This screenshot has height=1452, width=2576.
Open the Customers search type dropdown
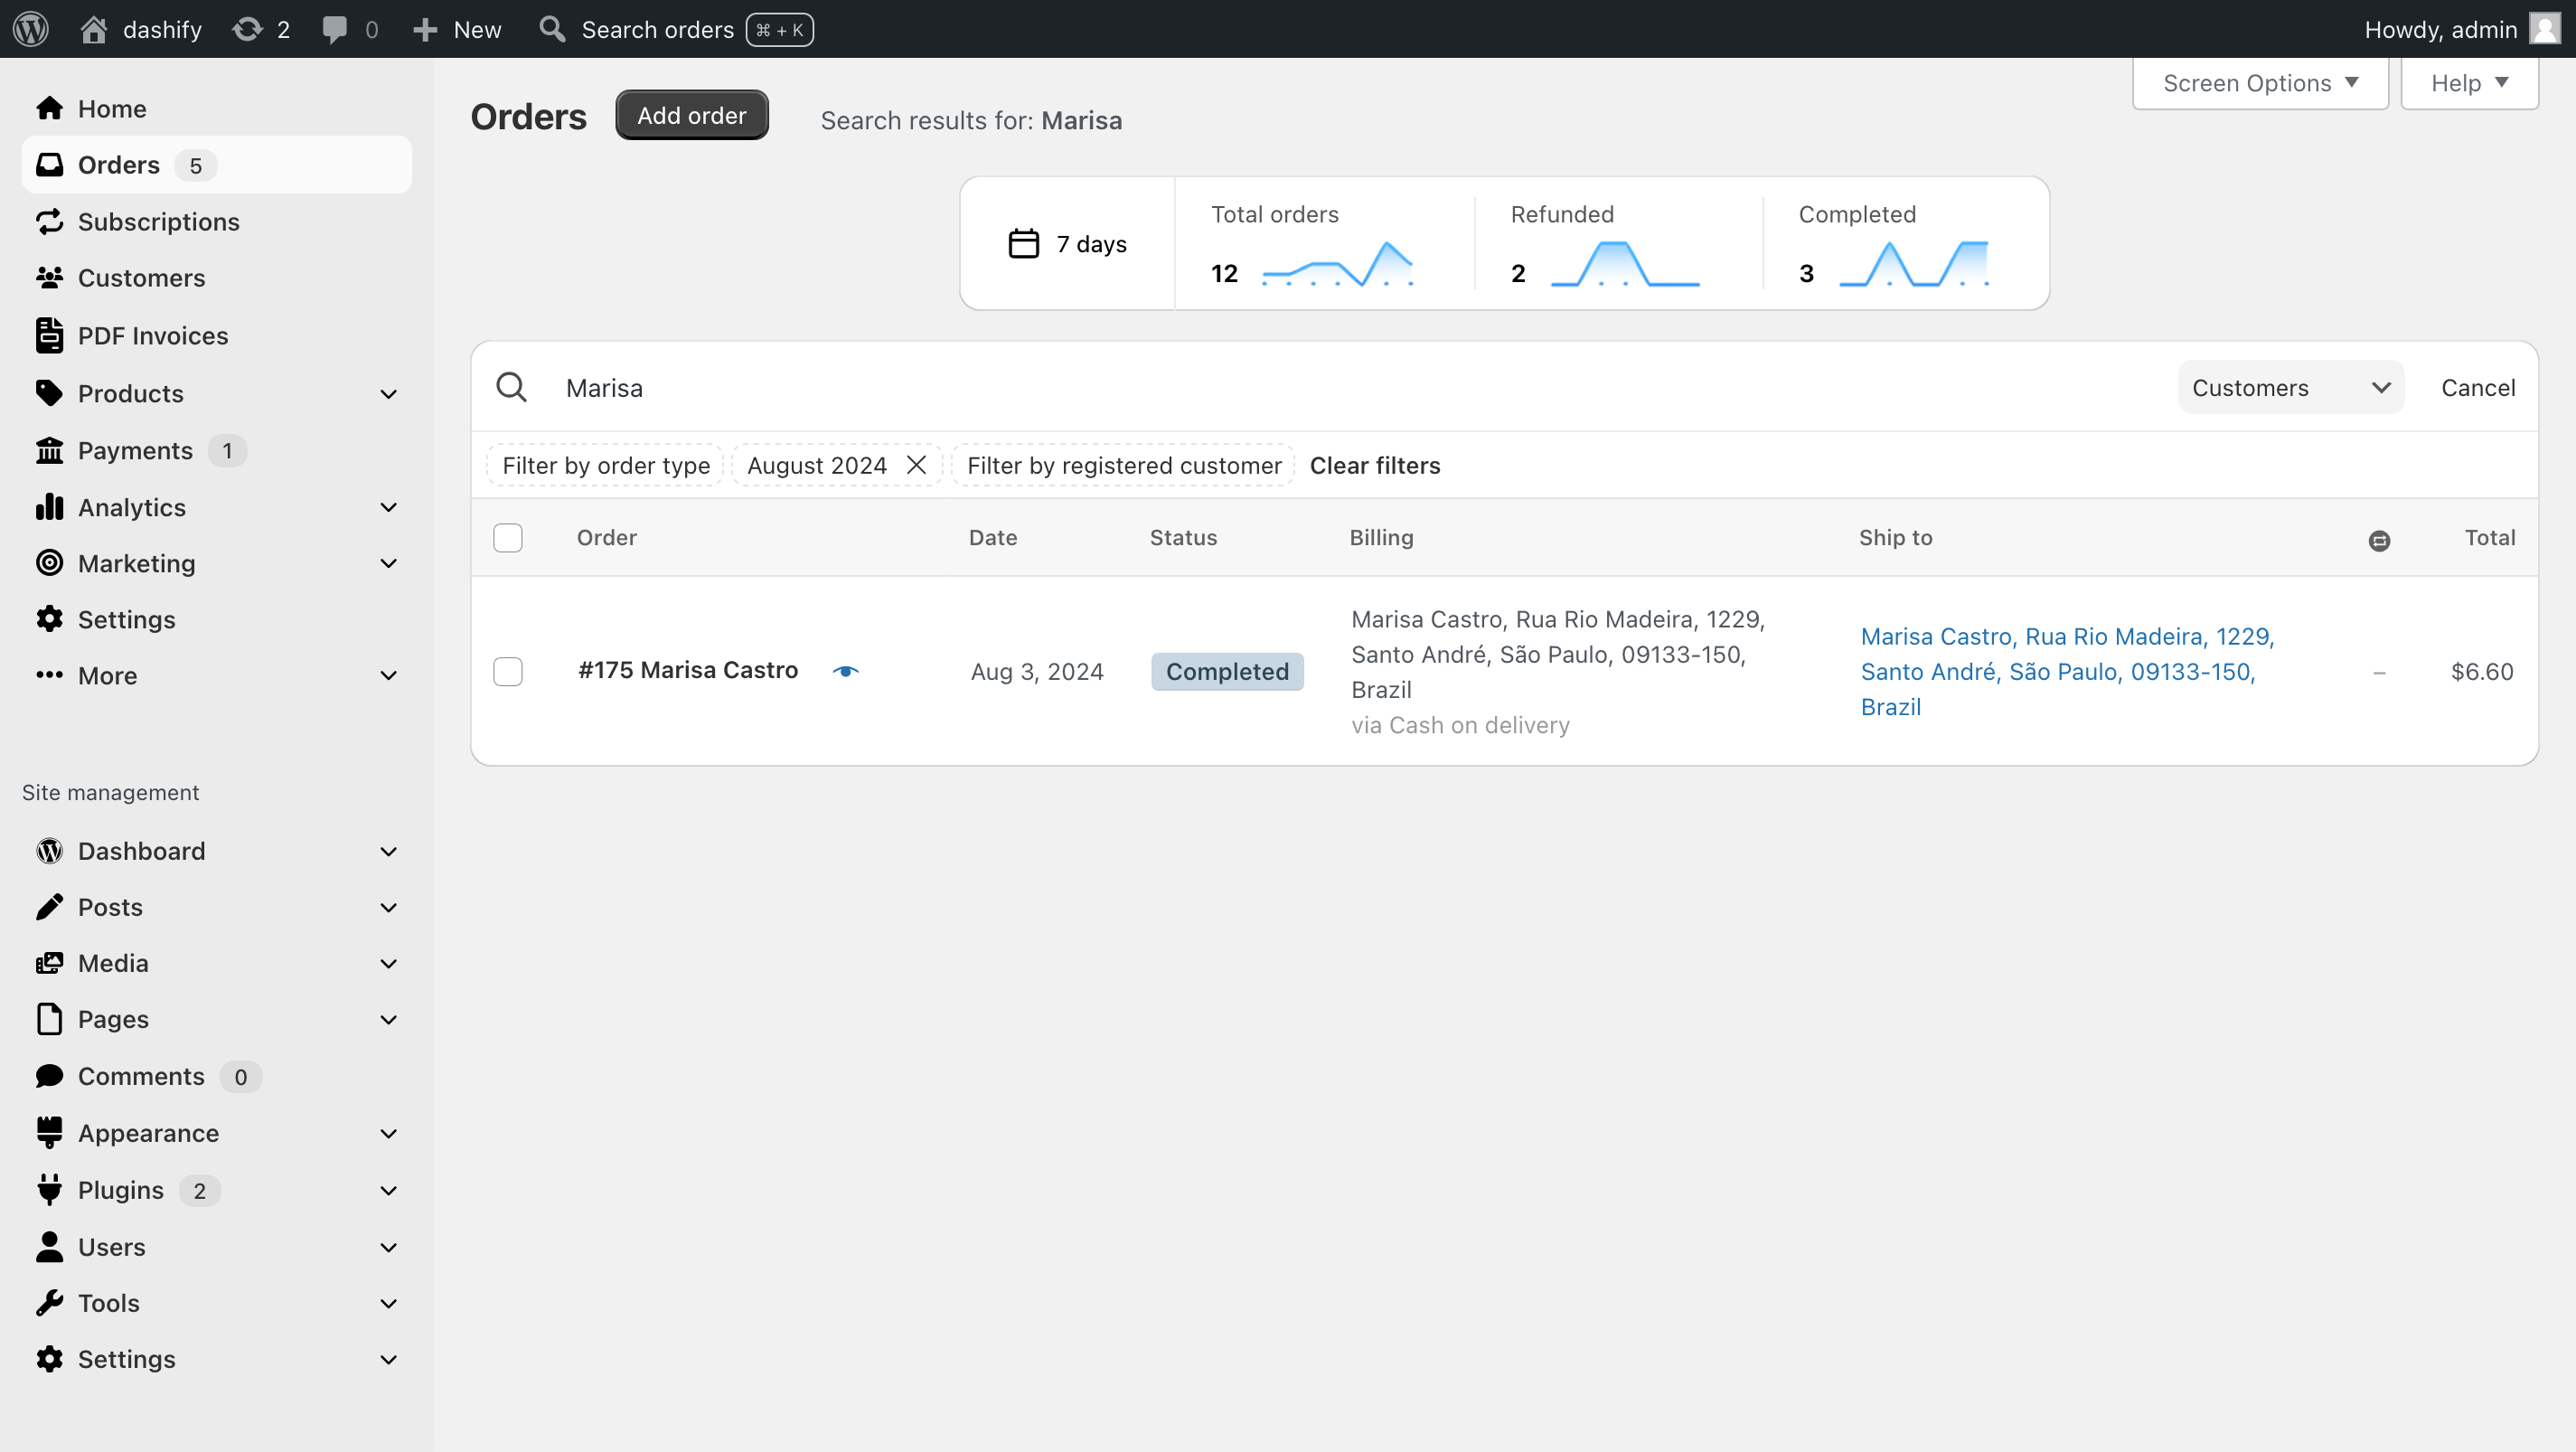[2290, 387]
